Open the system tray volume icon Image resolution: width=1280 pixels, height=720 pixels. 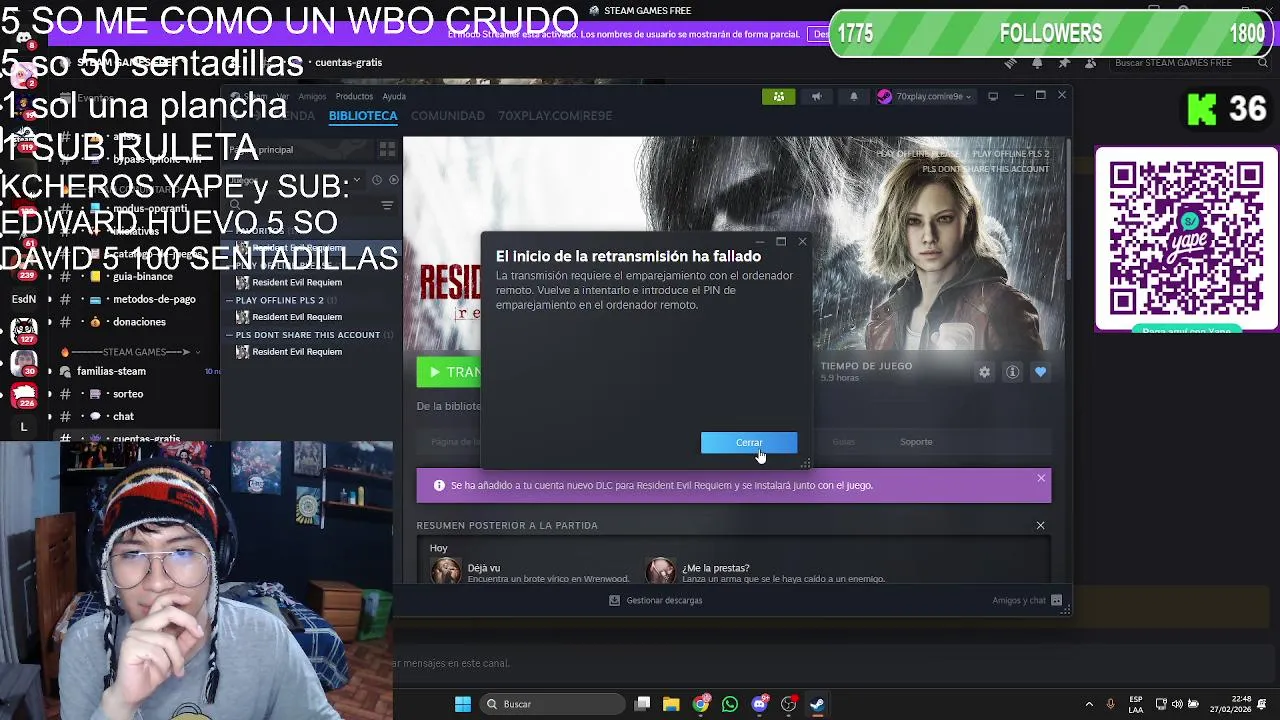coord(1177,704)
